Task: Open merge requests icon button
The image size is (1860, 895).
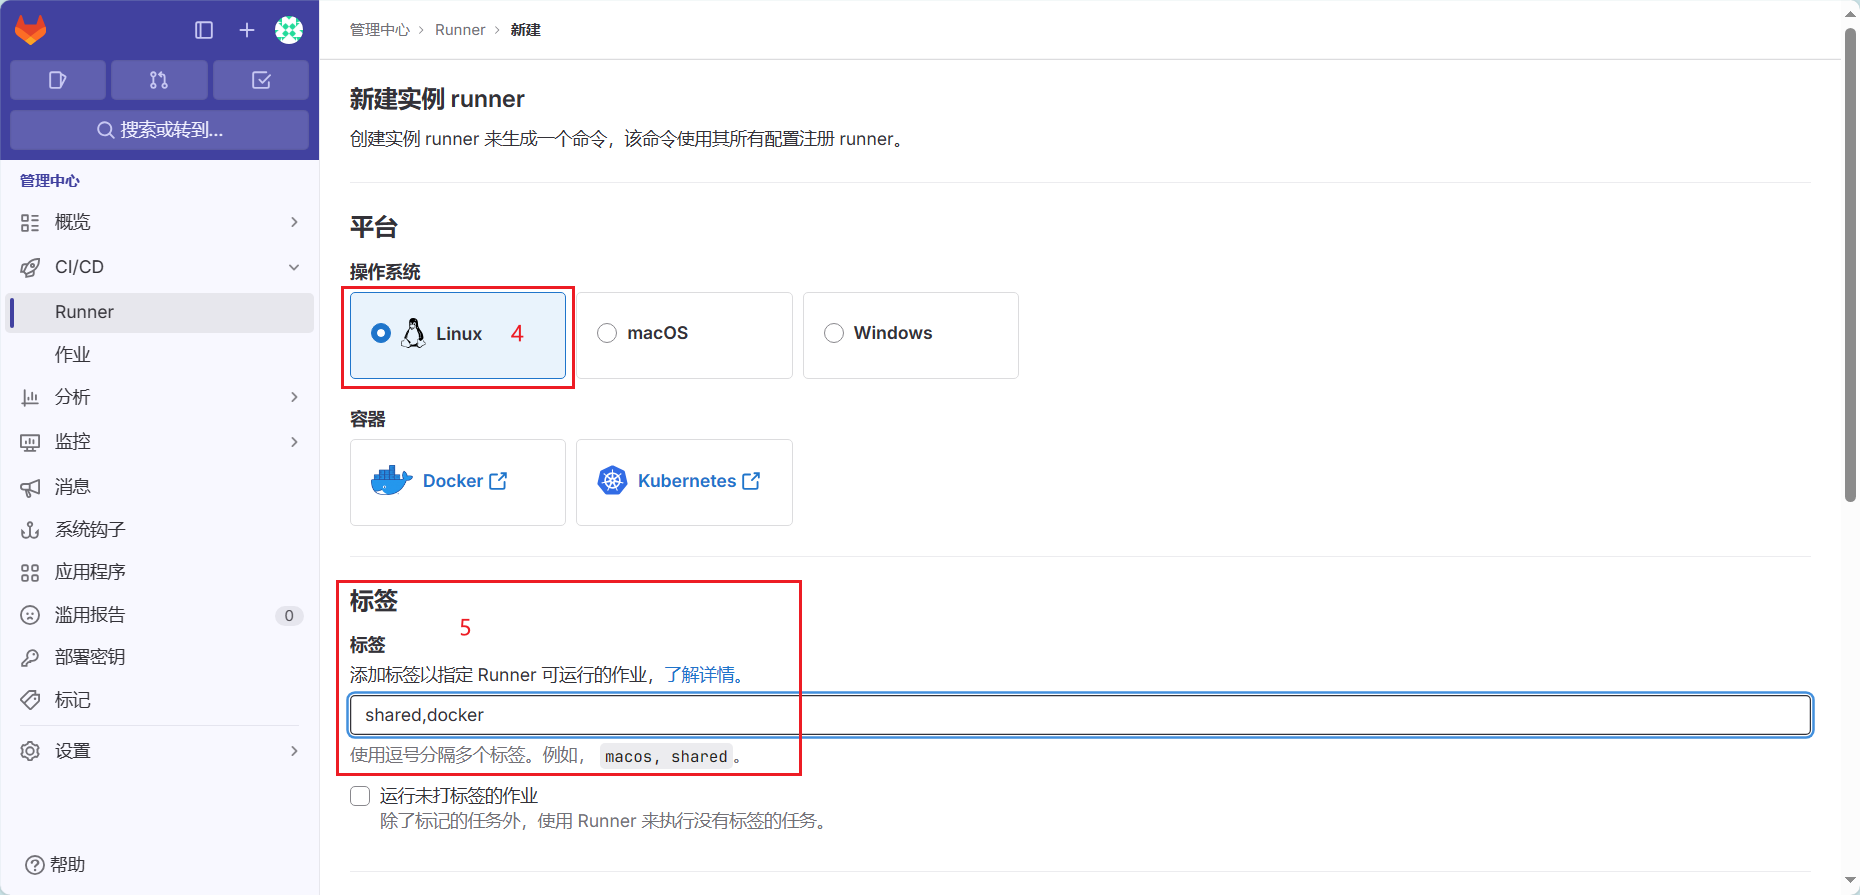Action: pos(159,80)
